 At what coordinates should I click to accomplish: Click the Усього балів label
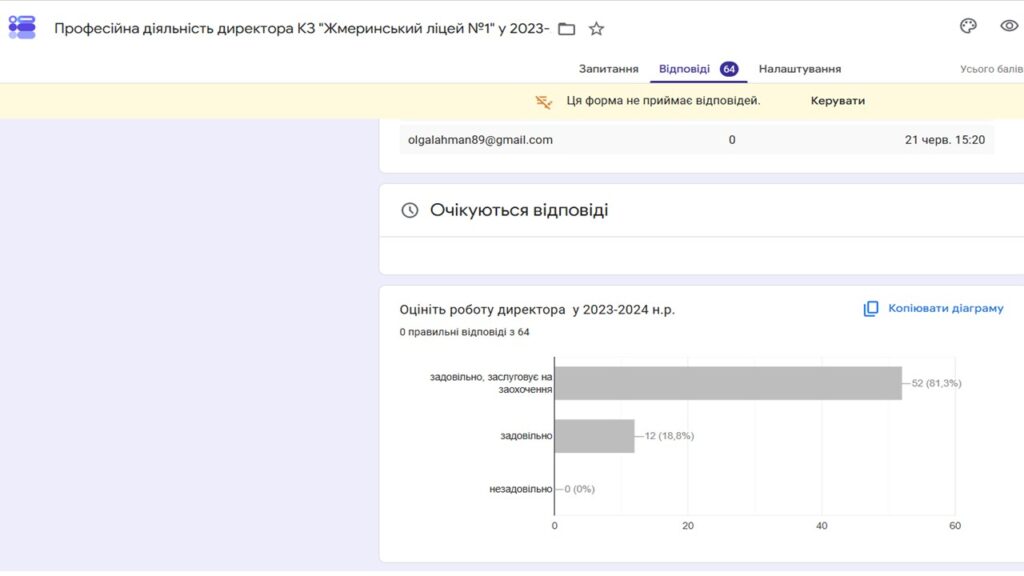click(991, 69)
